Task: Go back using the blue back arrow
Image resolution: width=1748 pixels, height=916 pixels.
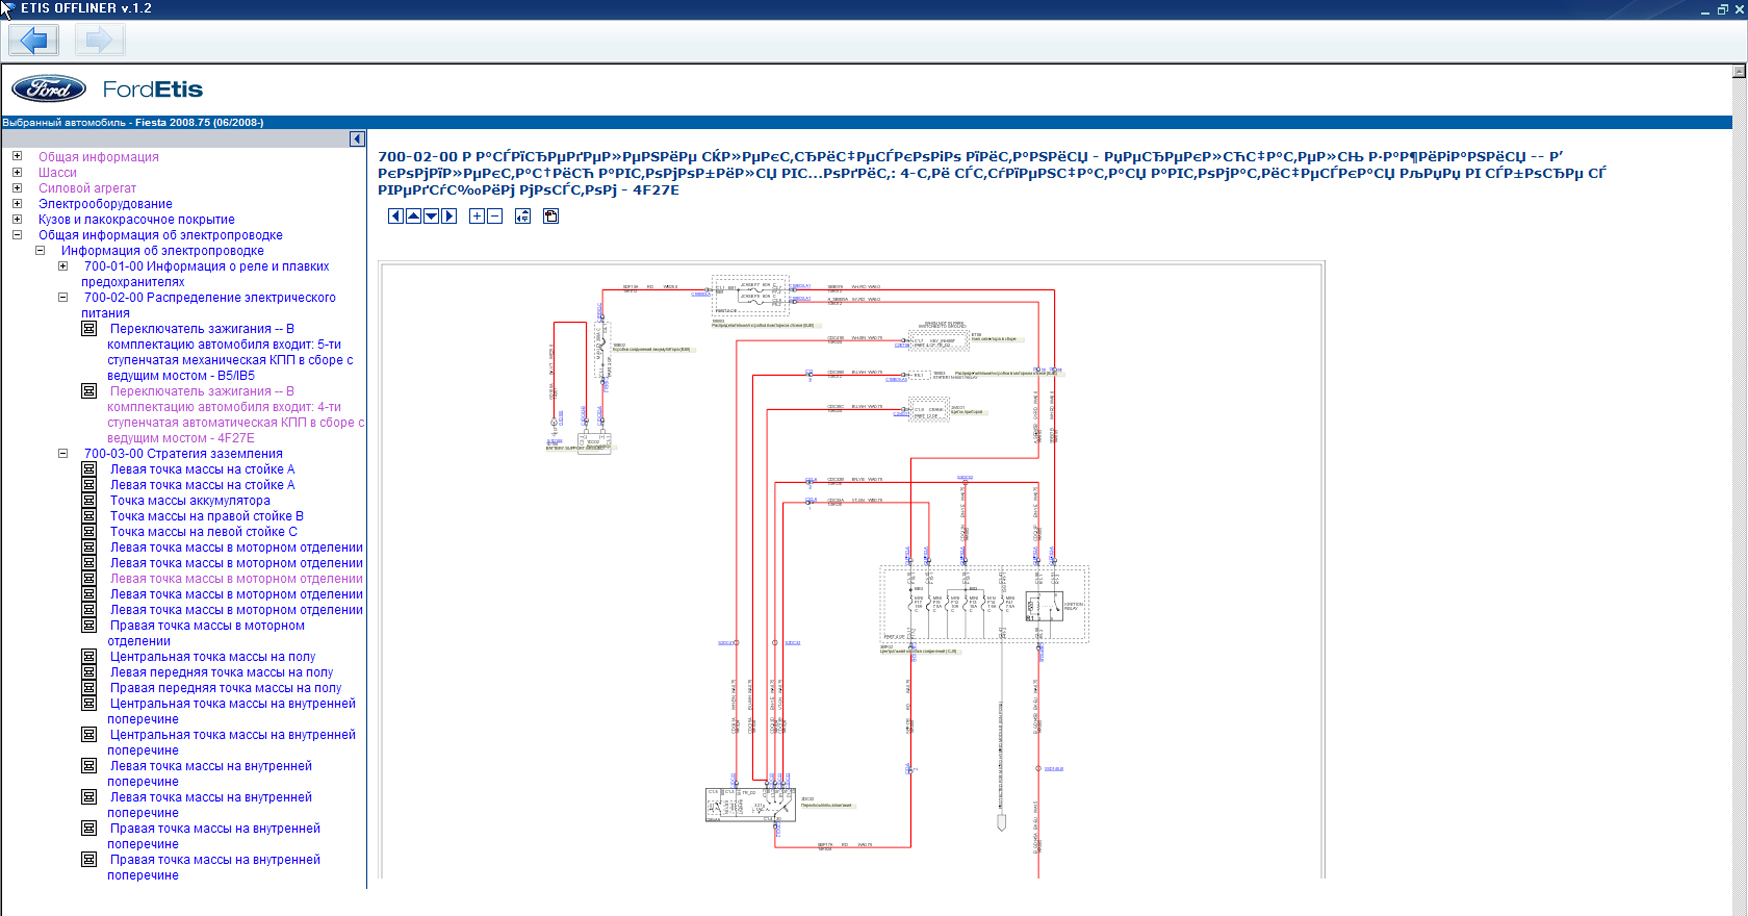Action: [34, 40]
